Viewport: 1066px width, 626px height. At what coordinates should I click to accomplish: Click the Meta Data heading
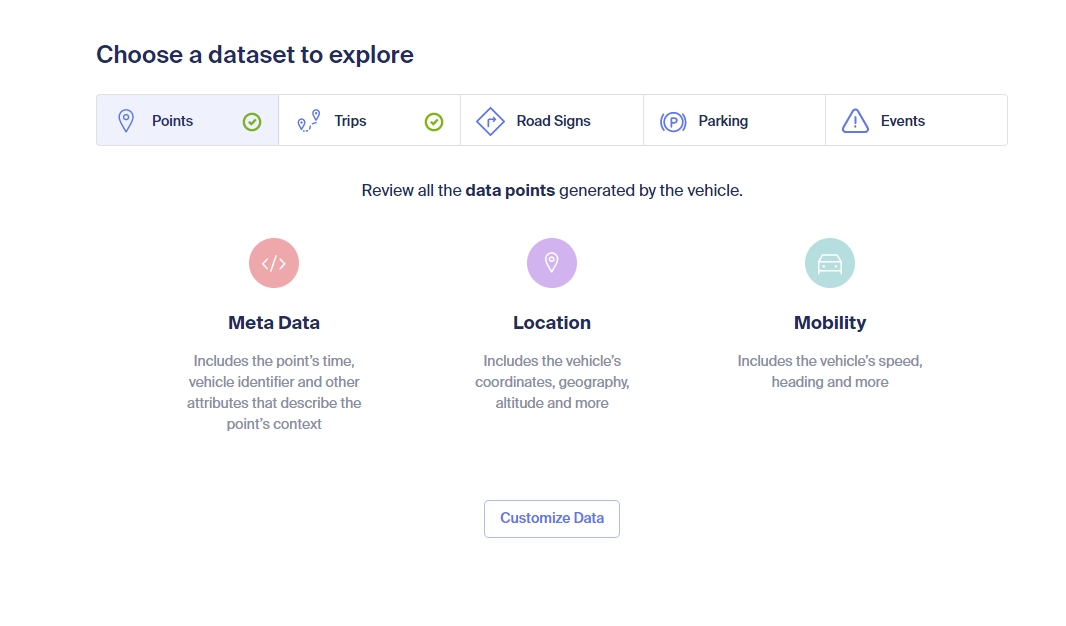[x=274, y=323]
